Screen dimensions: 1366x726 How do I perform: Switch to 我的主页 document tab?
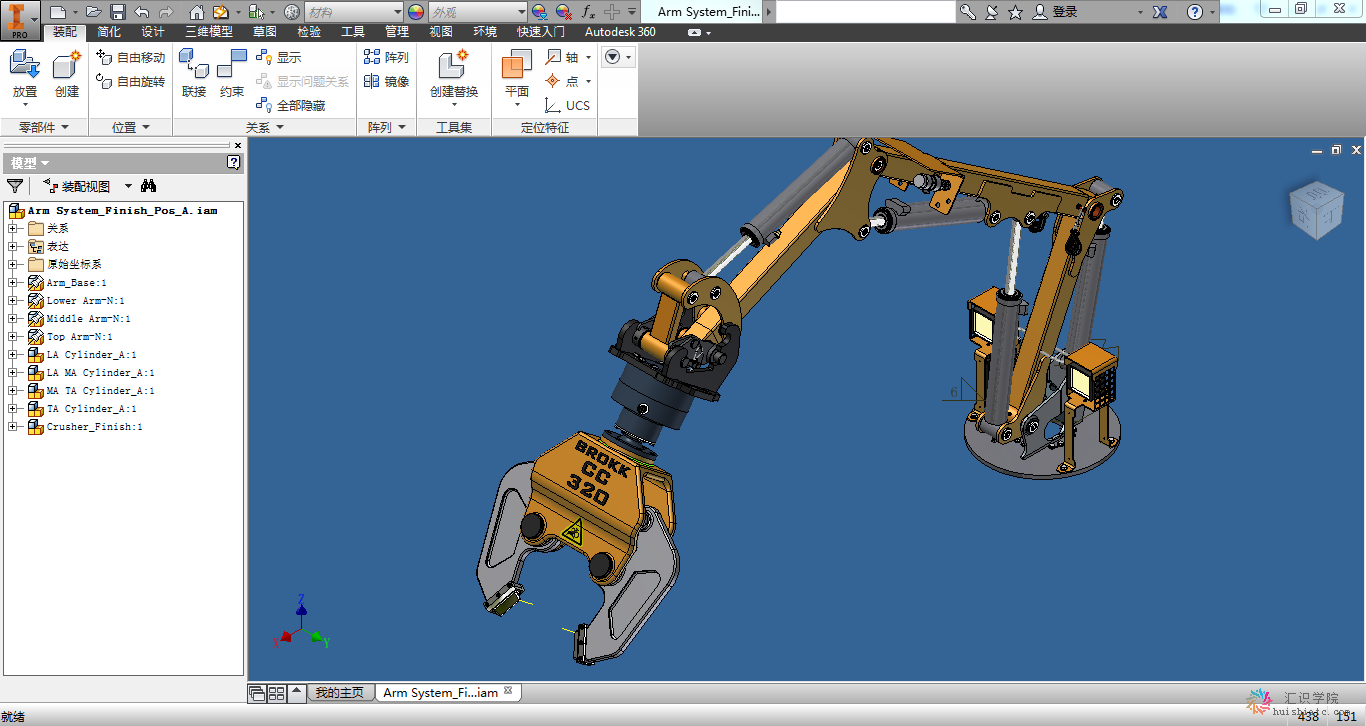(x=339, y=693)
